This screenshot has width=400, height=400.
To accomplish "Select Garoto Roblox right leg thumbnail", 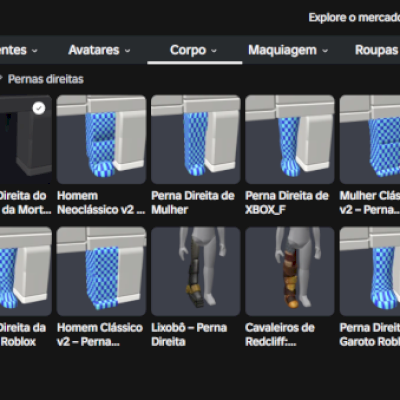I will [370, 271].
